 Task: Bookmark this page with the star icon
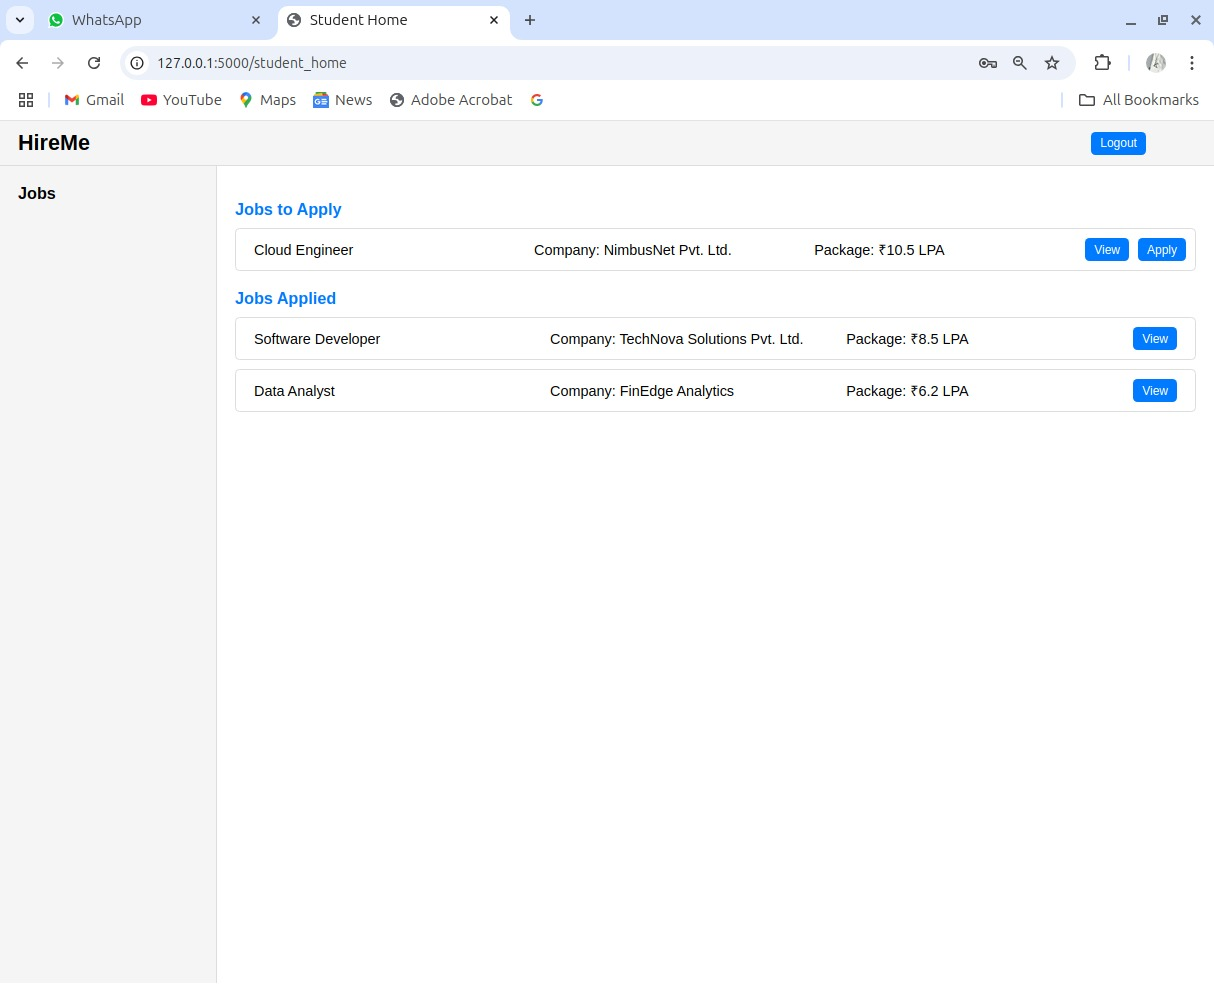pos(1052,63)
